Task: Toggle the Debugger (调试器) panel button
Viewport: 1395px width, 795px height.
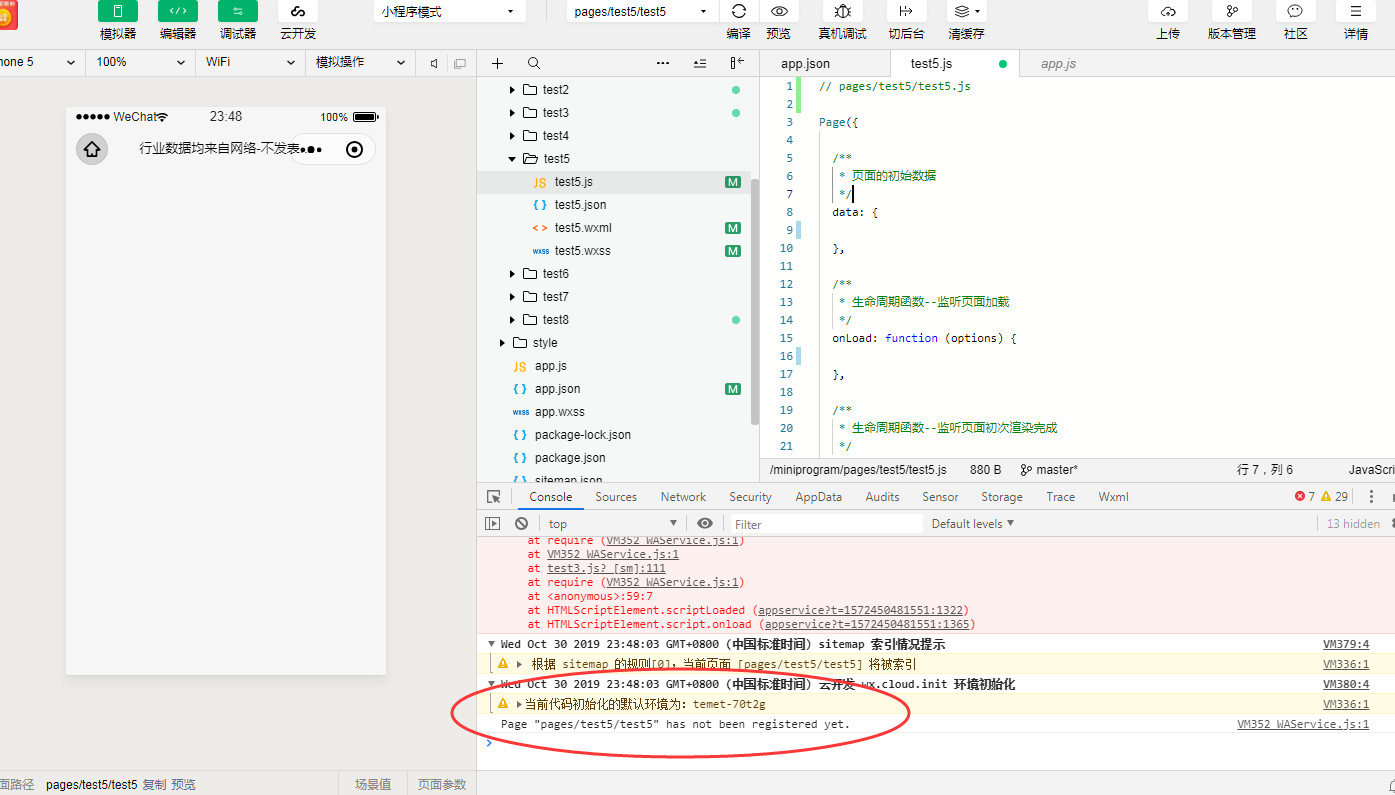Action: click(237, 12)
